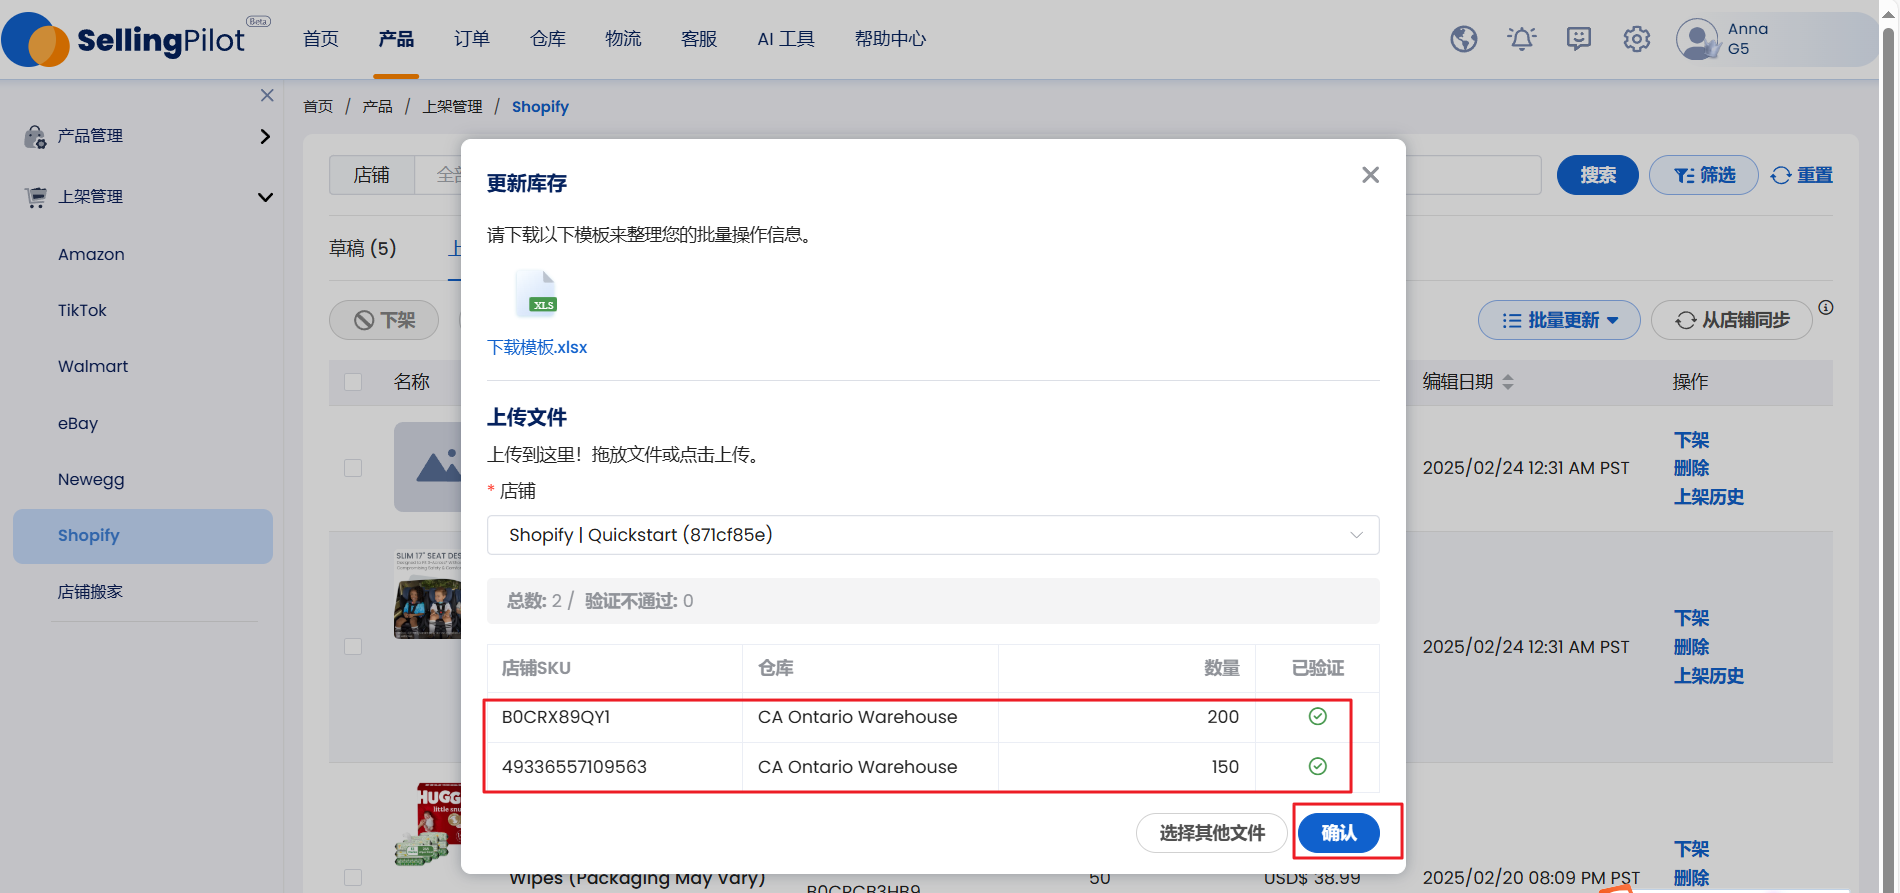Click the 从店铺同步 button
Image resolution: width=1900 pixels, height=893 pixels.
(x=1732, y=320)
